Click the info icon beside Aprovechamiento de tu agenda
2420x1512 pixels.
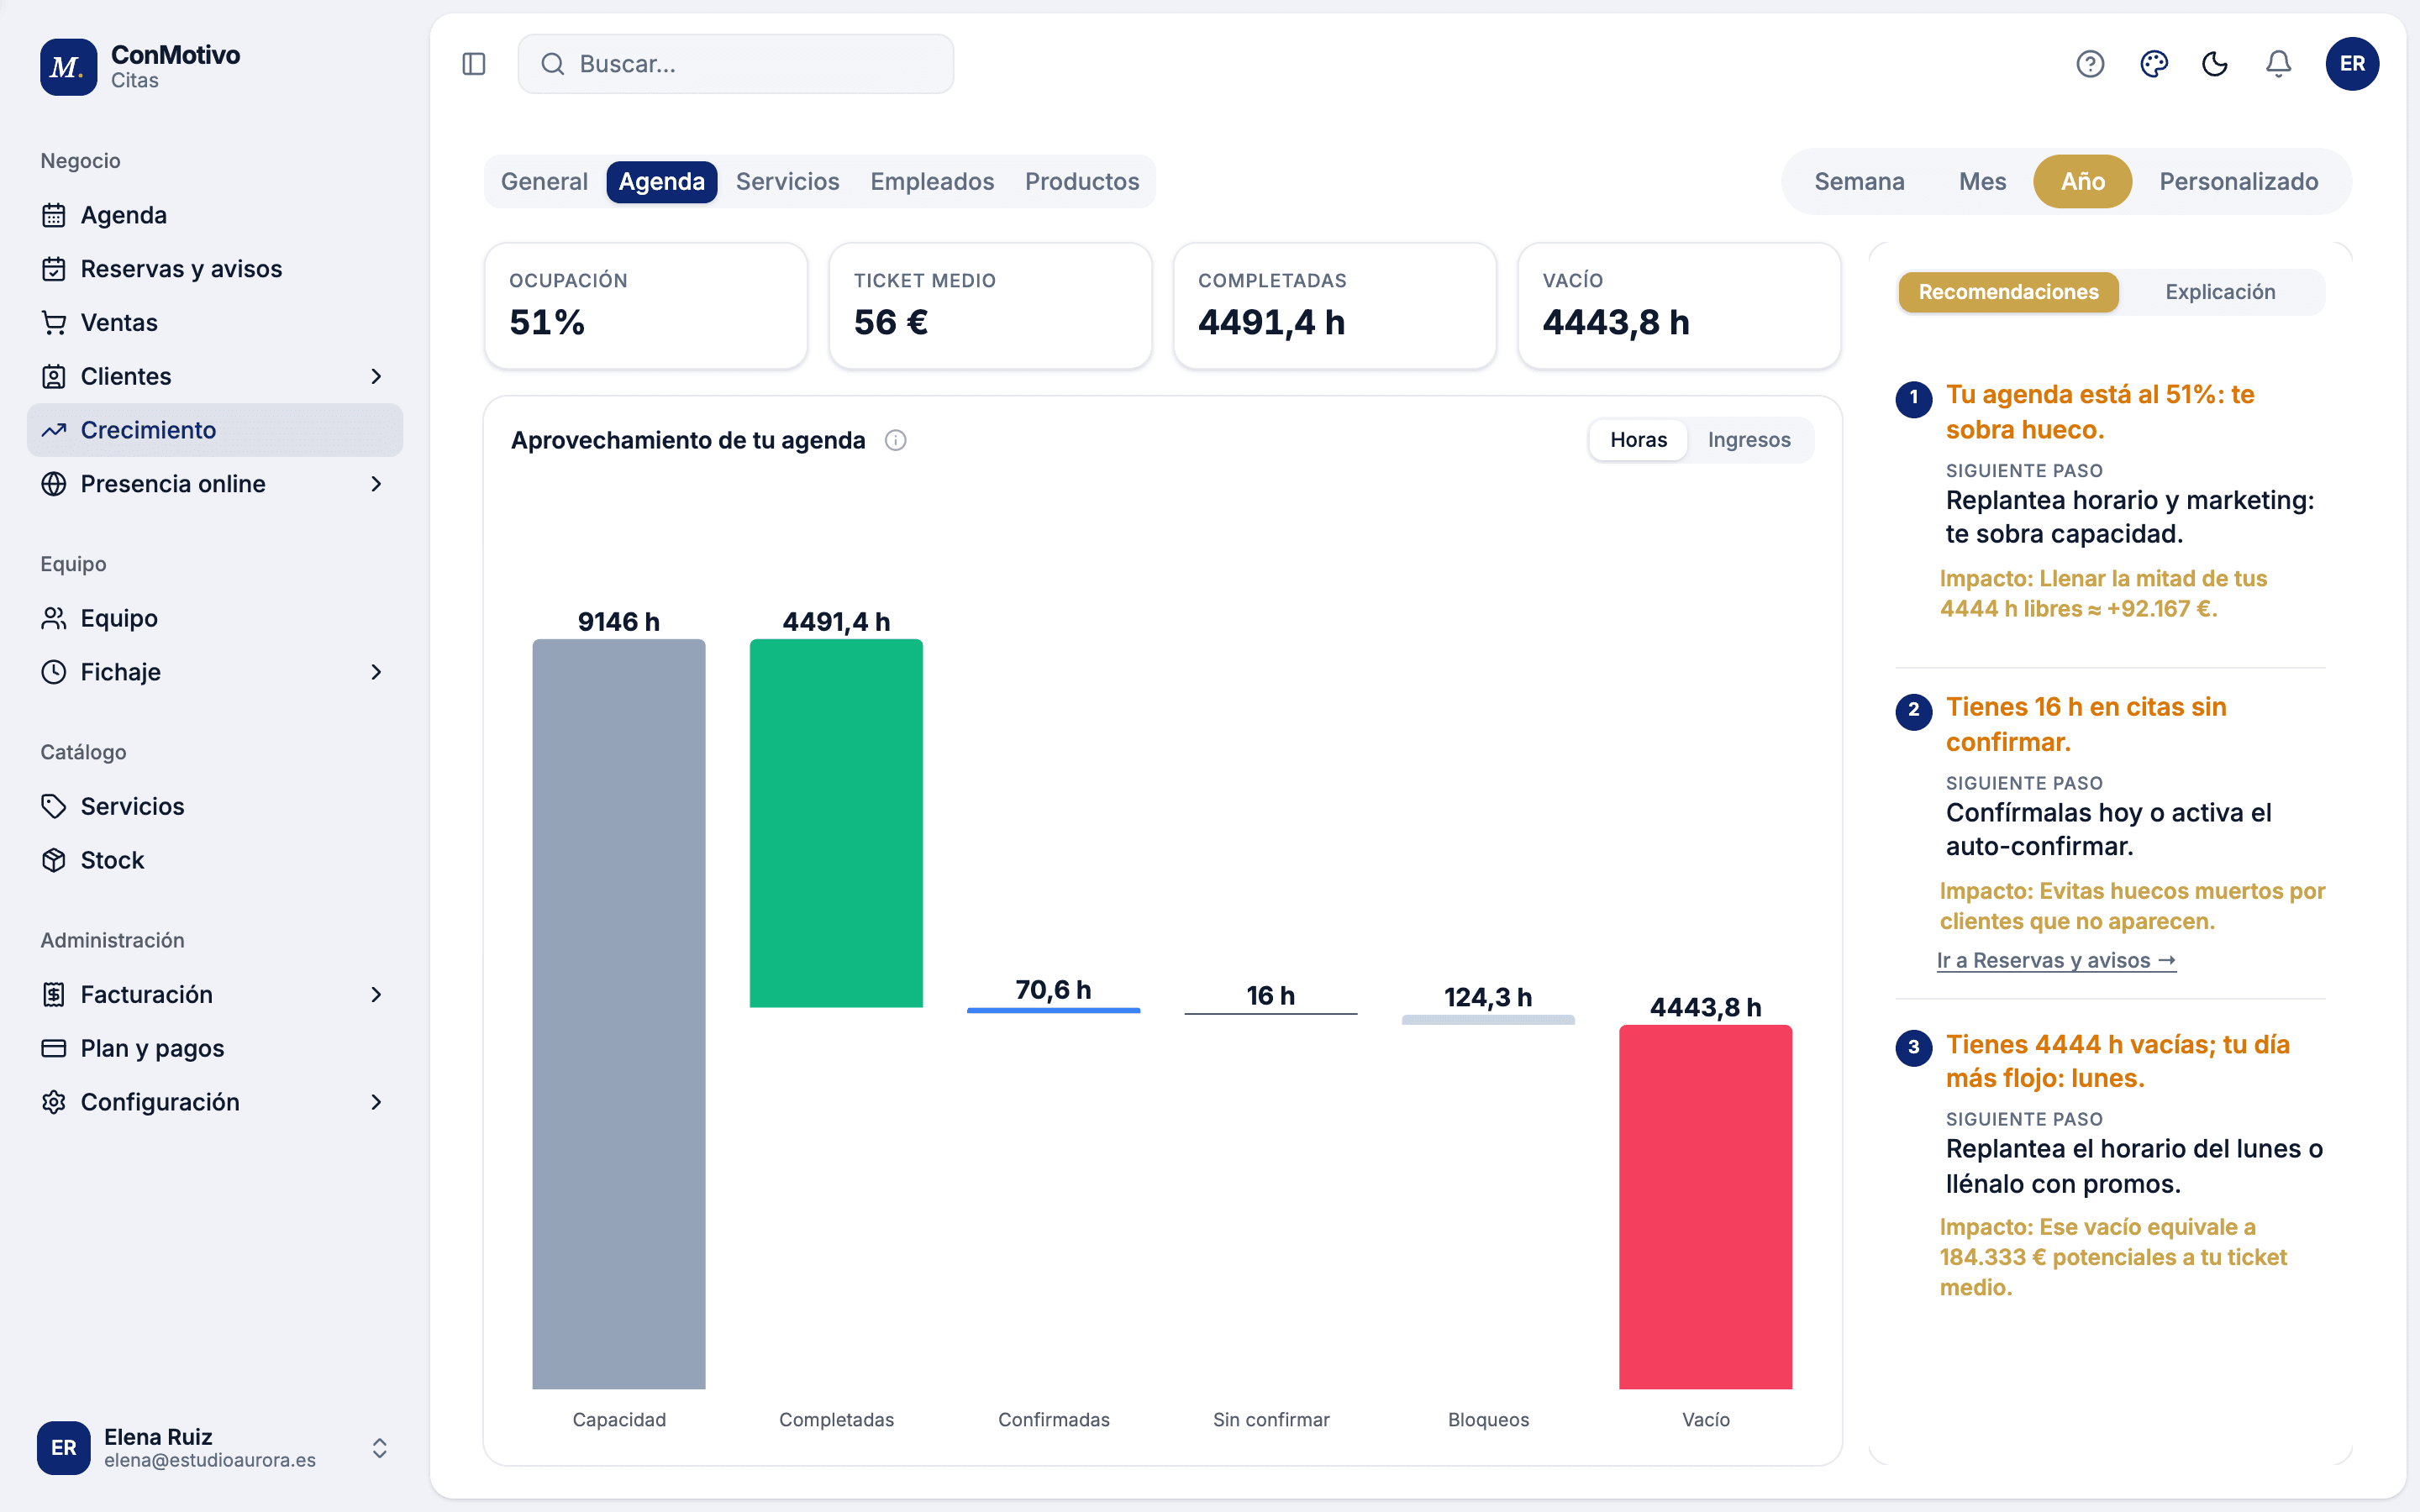click(x=896, y=440)
